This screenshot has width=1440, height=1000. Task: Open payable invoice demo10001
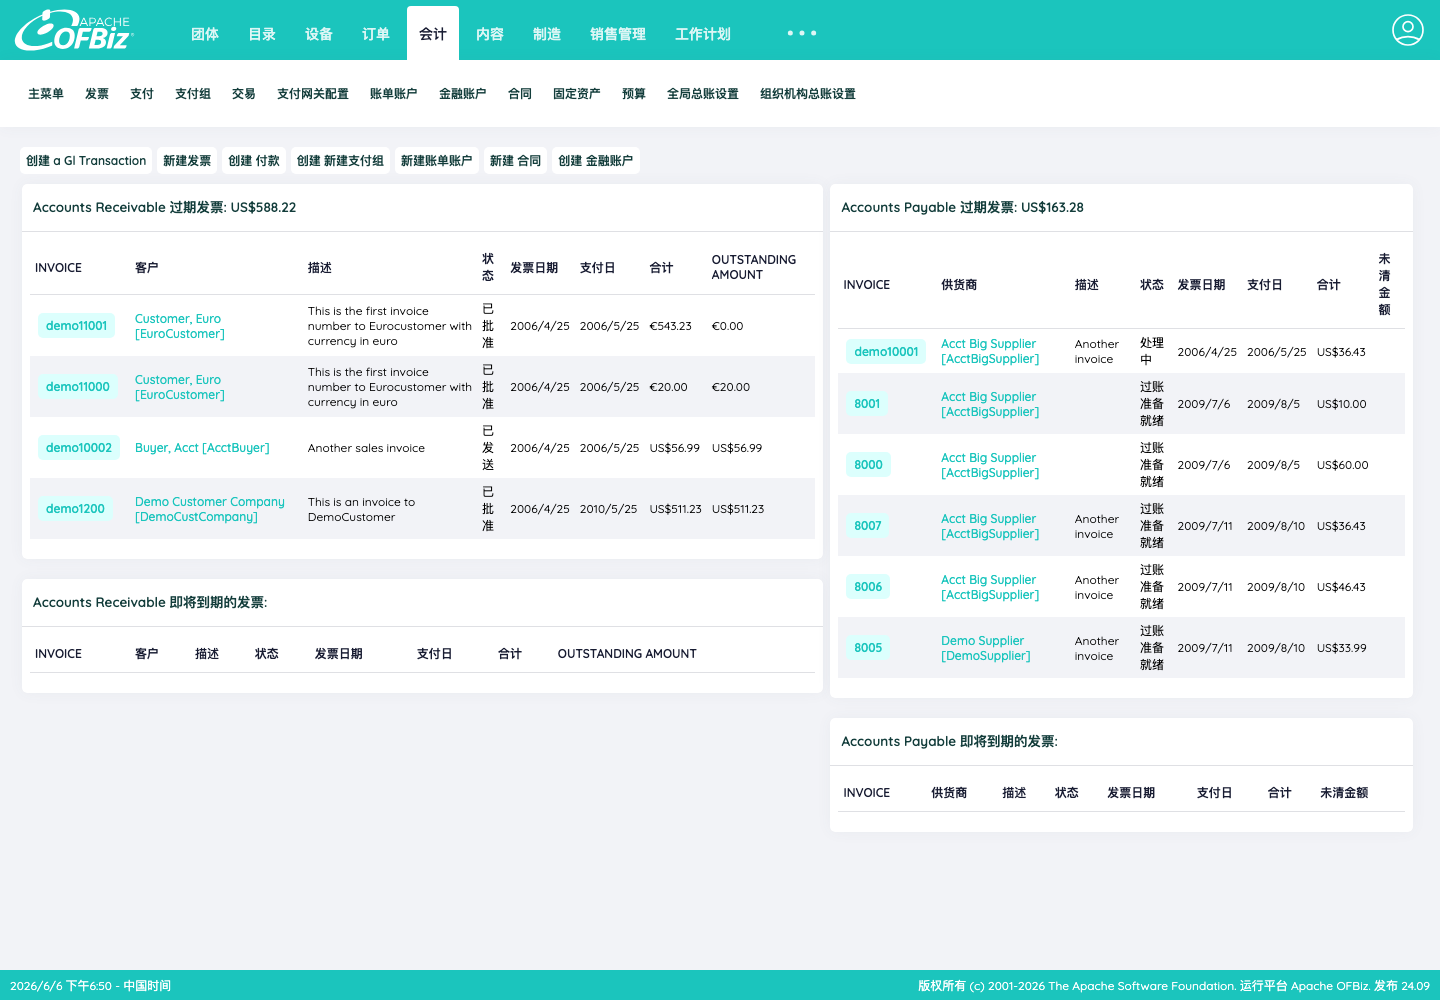886,352
